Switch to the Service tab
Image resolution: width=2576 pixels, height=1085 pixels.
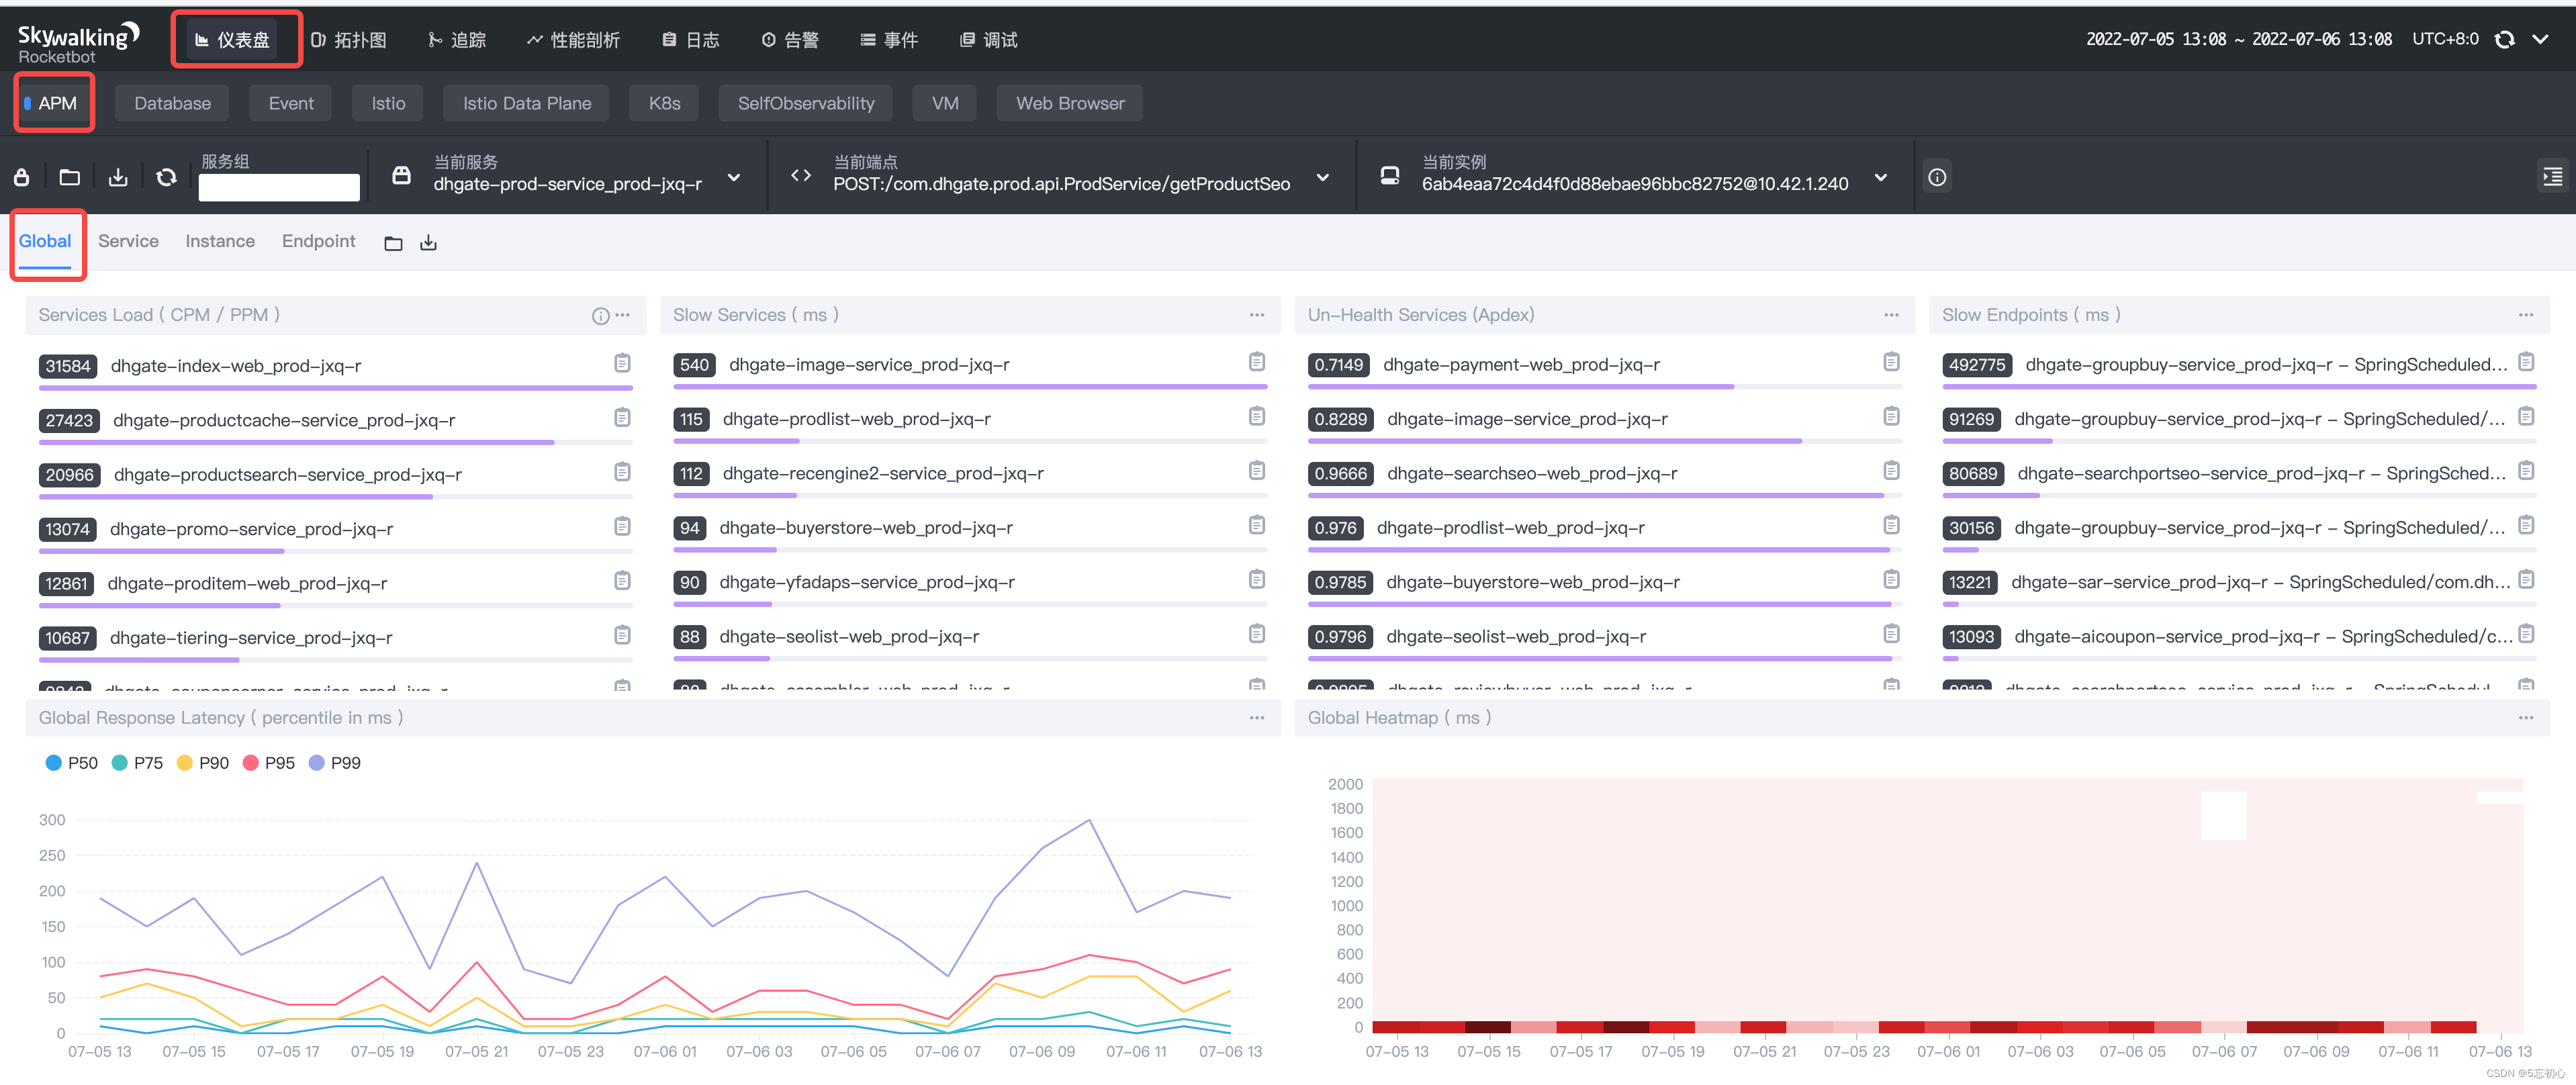click(x=128, y=242)
